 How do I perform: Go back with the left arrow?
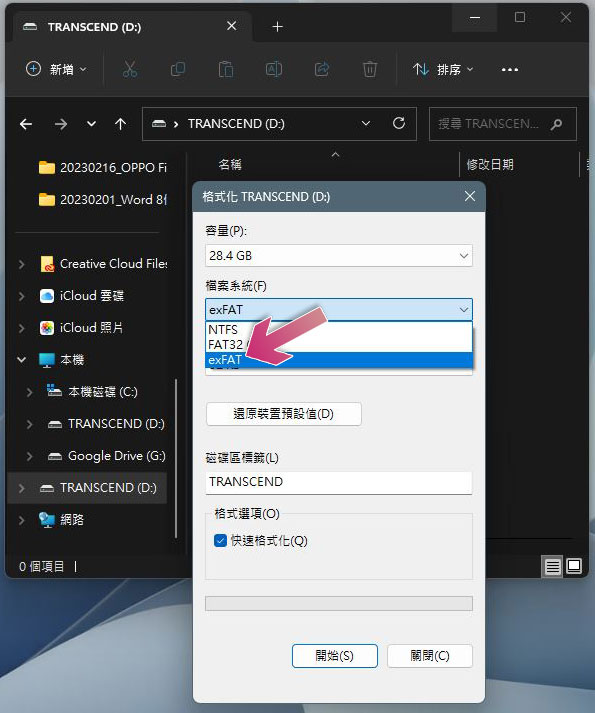point(26,124)
